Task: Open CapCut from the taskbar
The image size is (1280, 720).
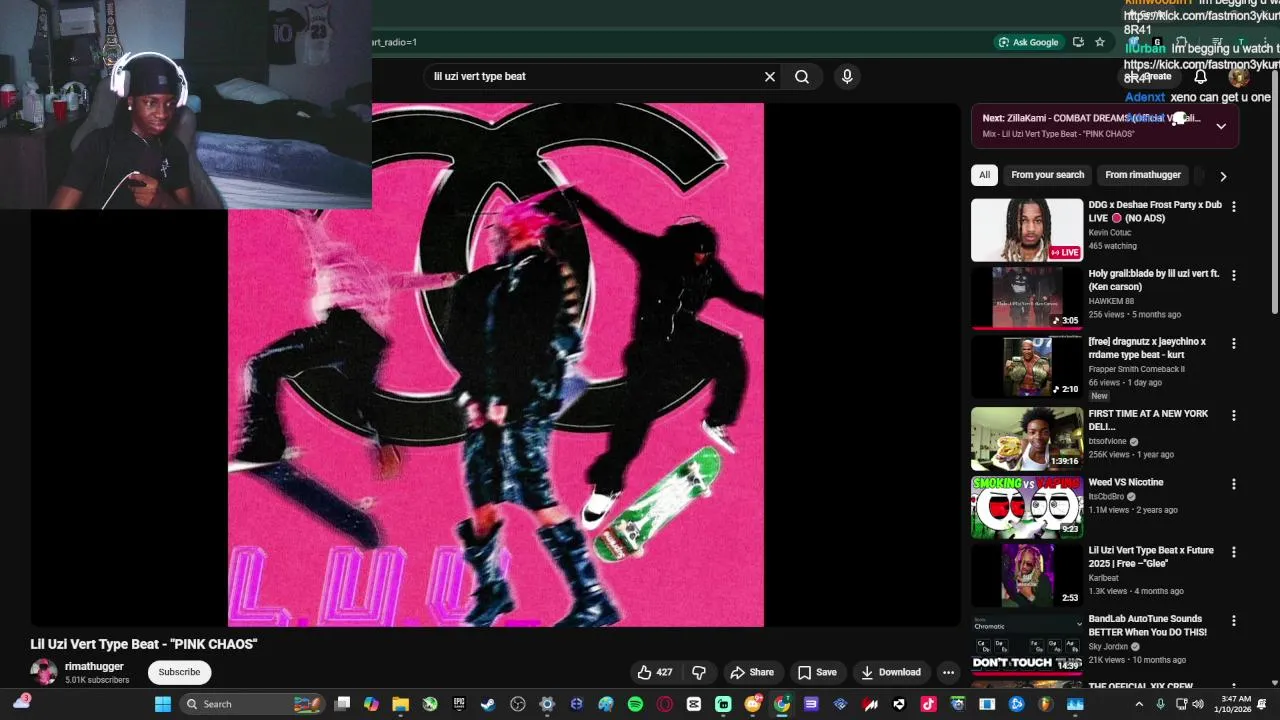Action: click(x=694, y=704)
